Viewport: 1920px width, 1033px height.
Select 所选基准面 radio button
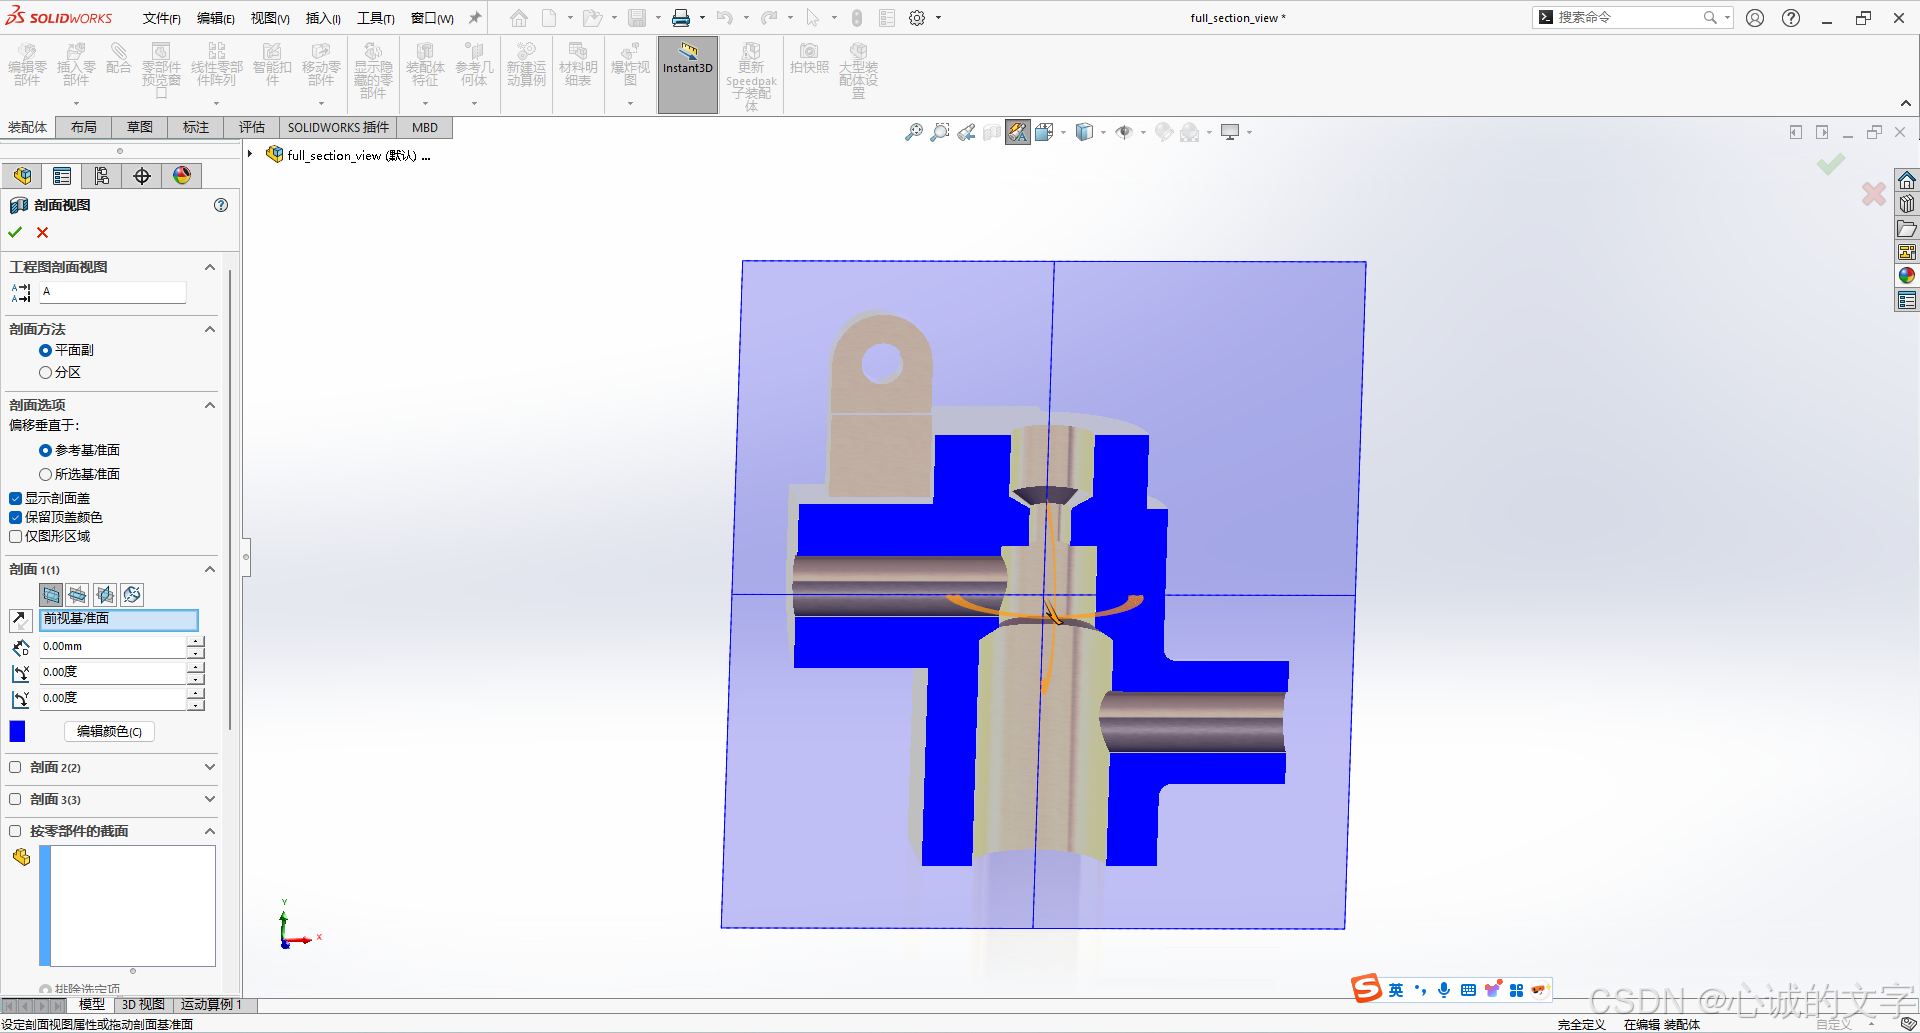coord(45,475)
